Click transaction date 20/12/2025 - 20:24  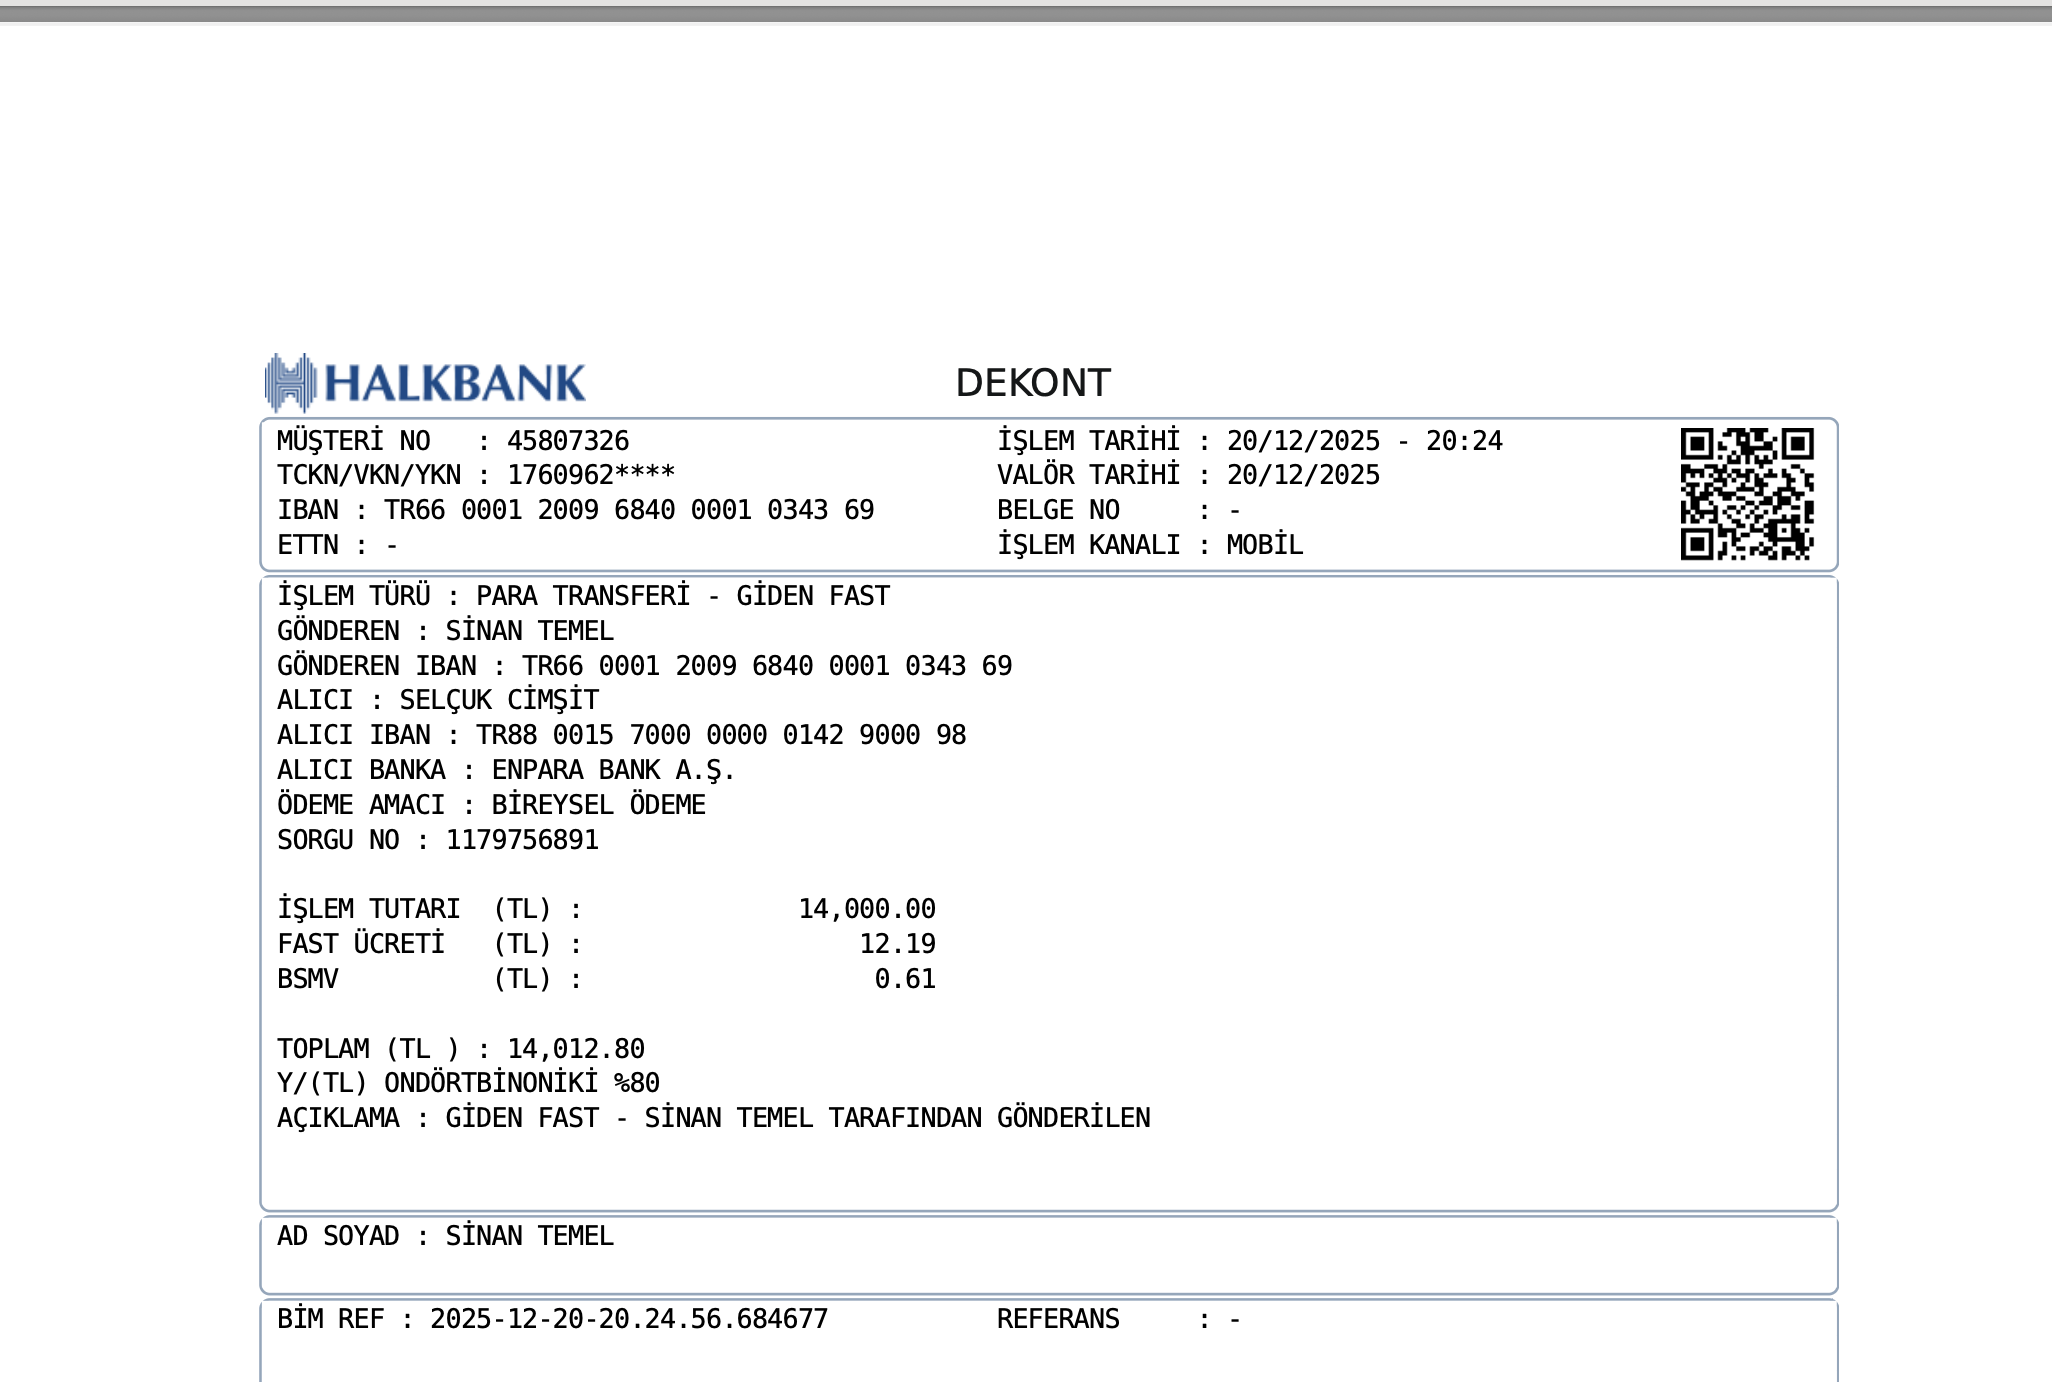[x=1365, y=441]
